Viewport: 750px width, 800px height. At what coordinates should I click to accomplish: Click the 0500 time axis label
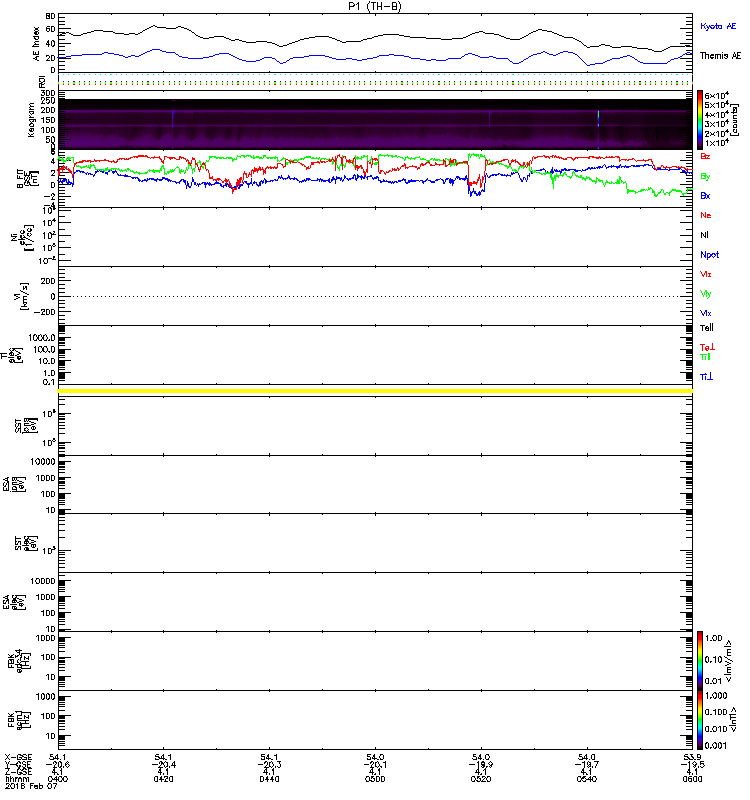click(375, 779)
